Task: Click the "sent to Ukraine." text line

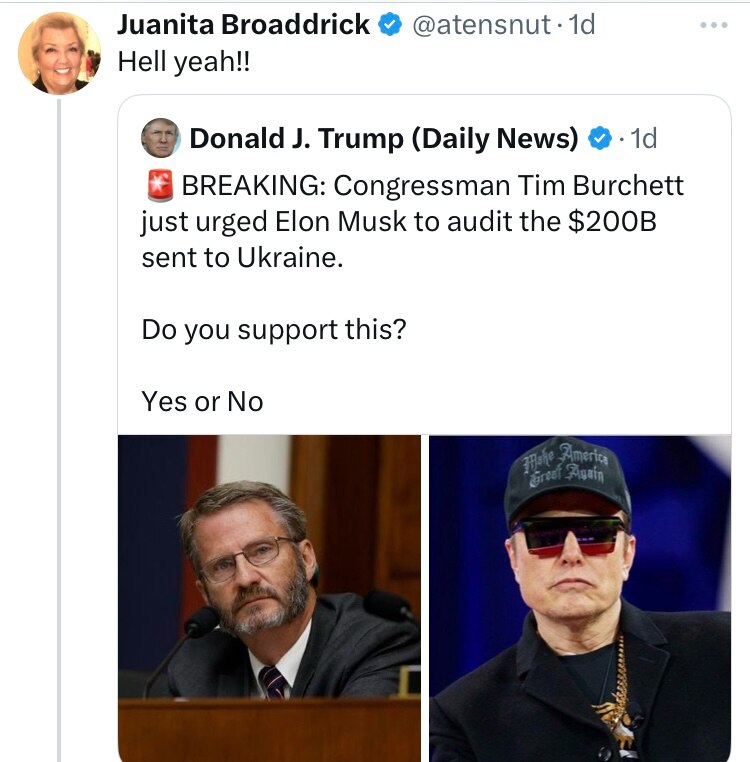Action: (x=242, y=257)
